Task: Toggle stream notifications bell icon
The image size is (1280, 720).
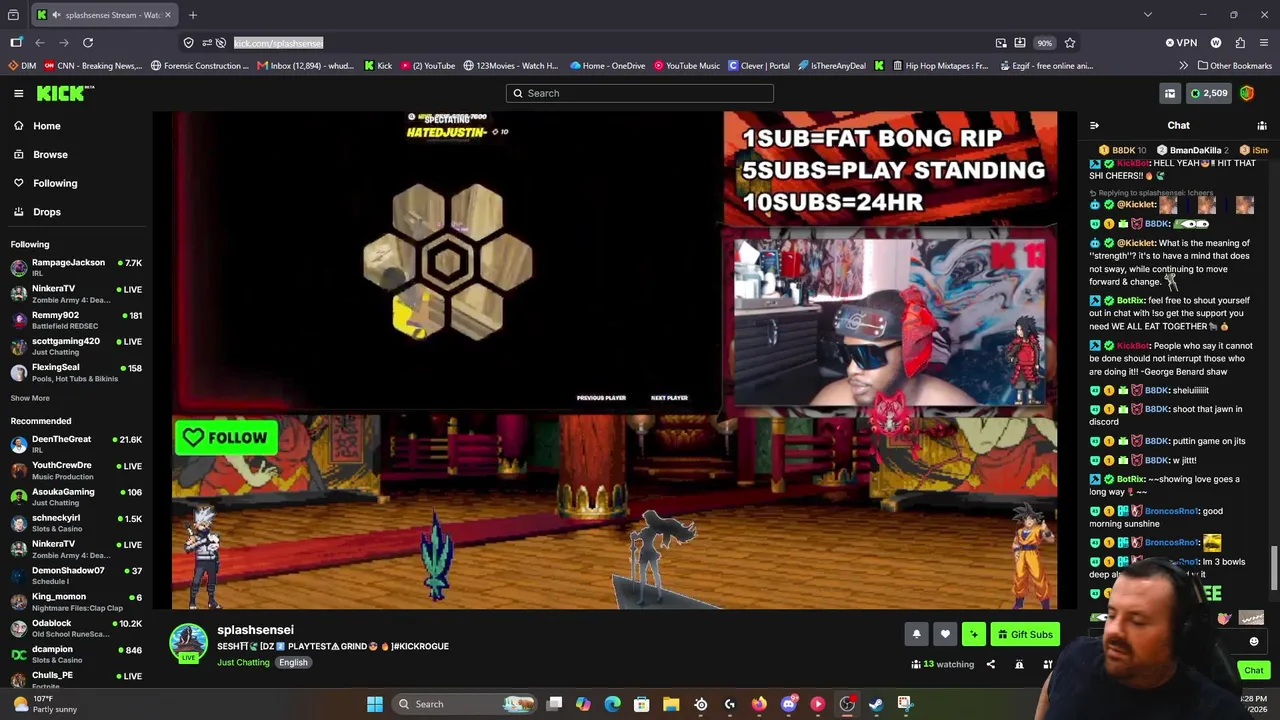Action: [916, 634]
